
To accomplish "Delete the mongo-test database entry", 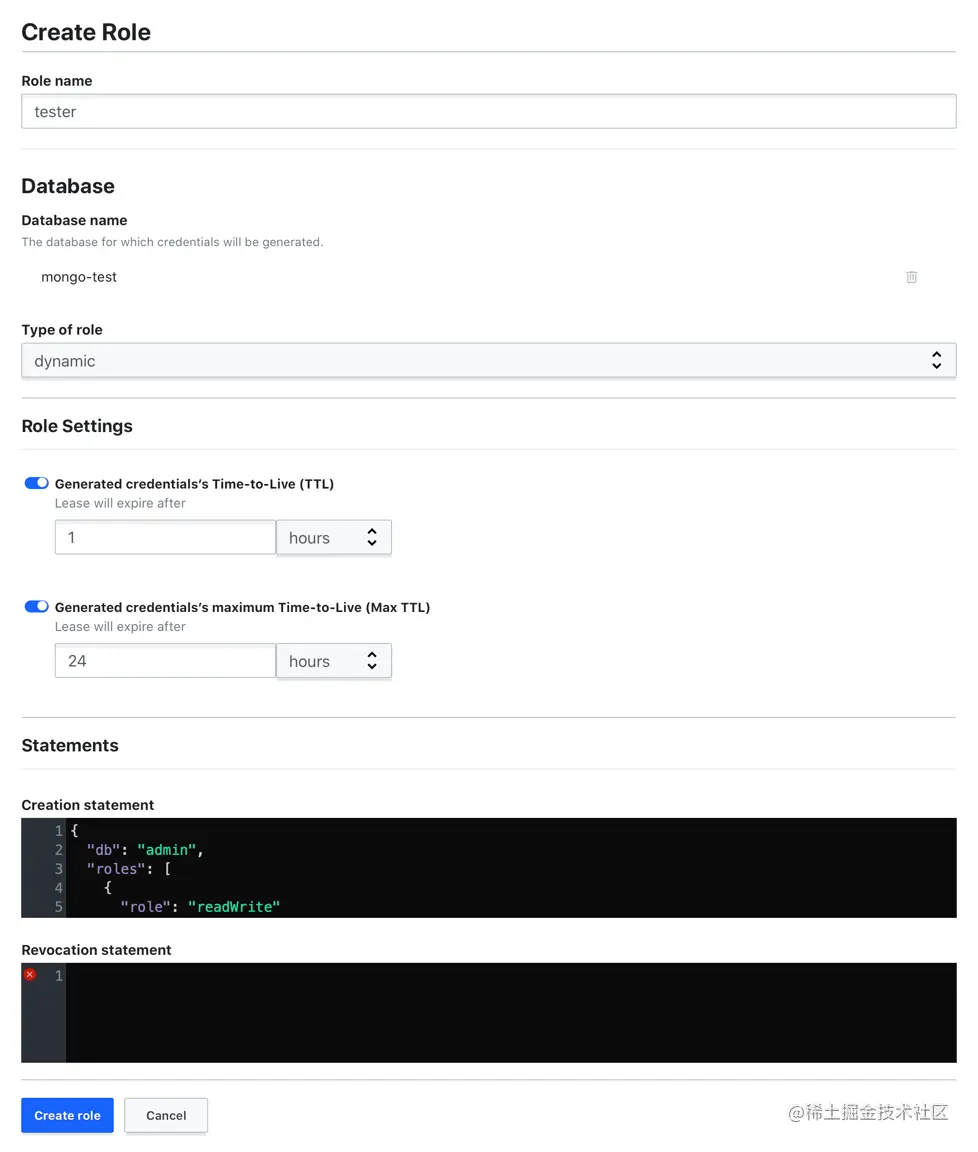I will [911, 277].
